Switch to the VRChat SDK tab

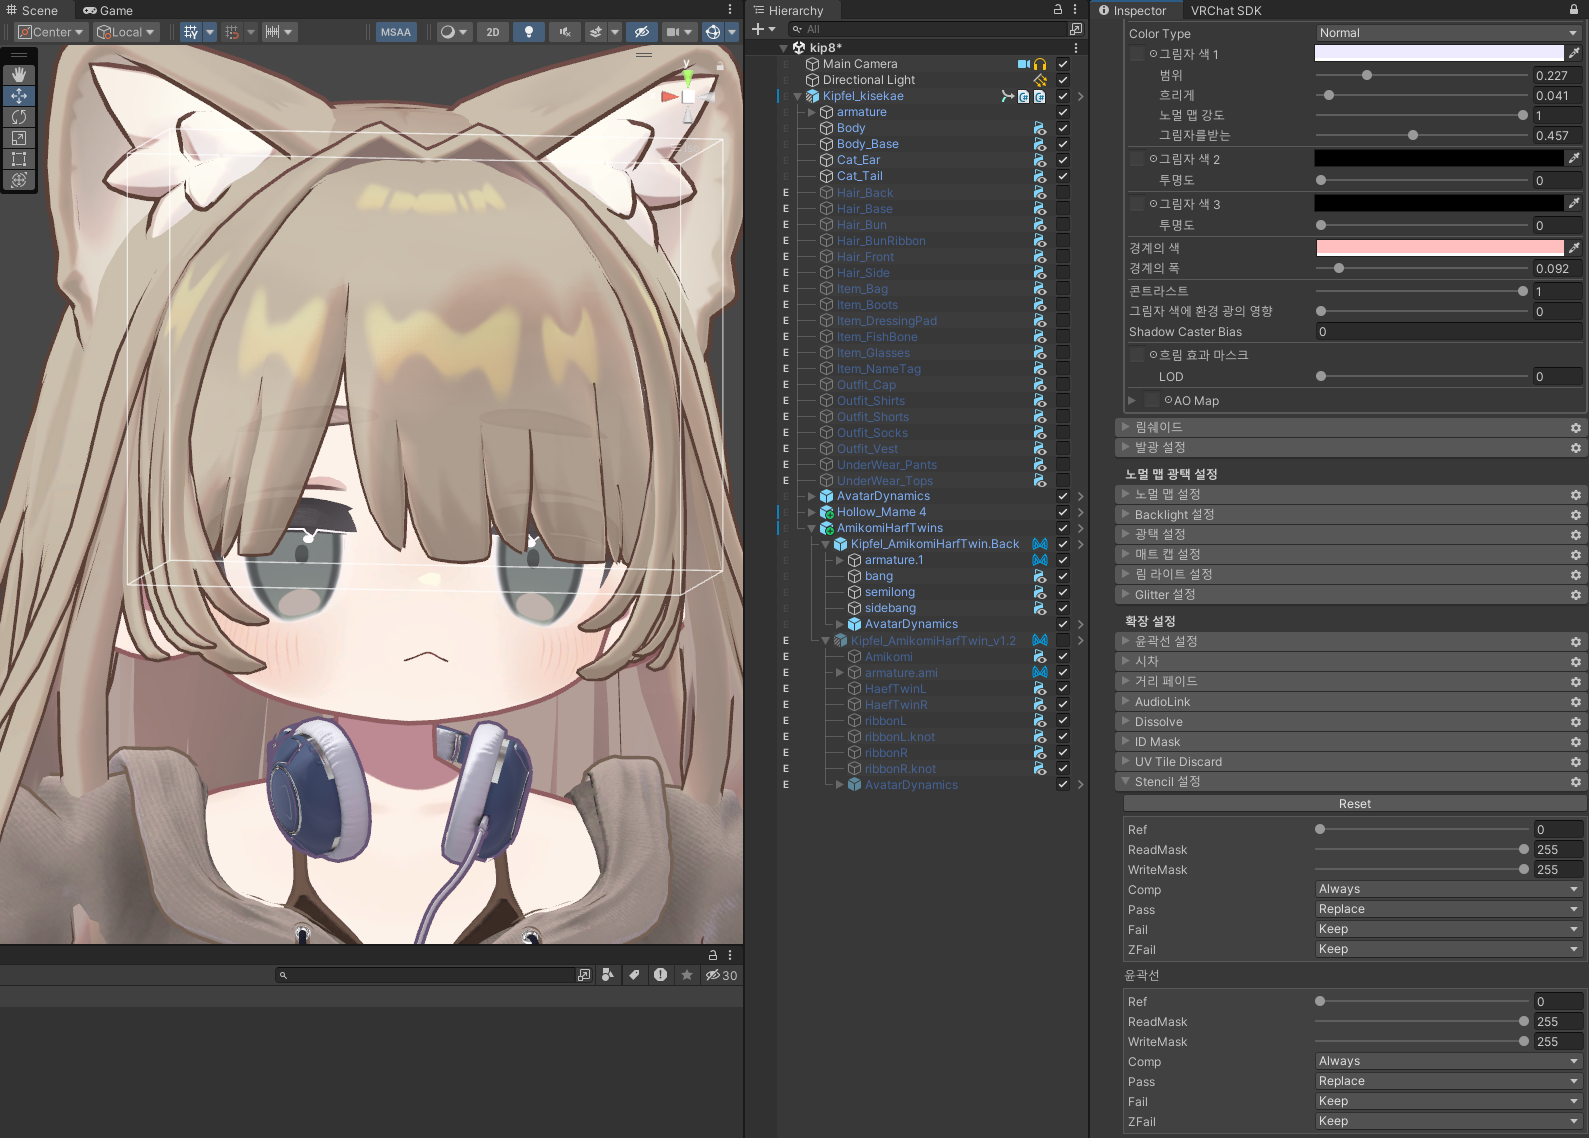[1226, 10]
